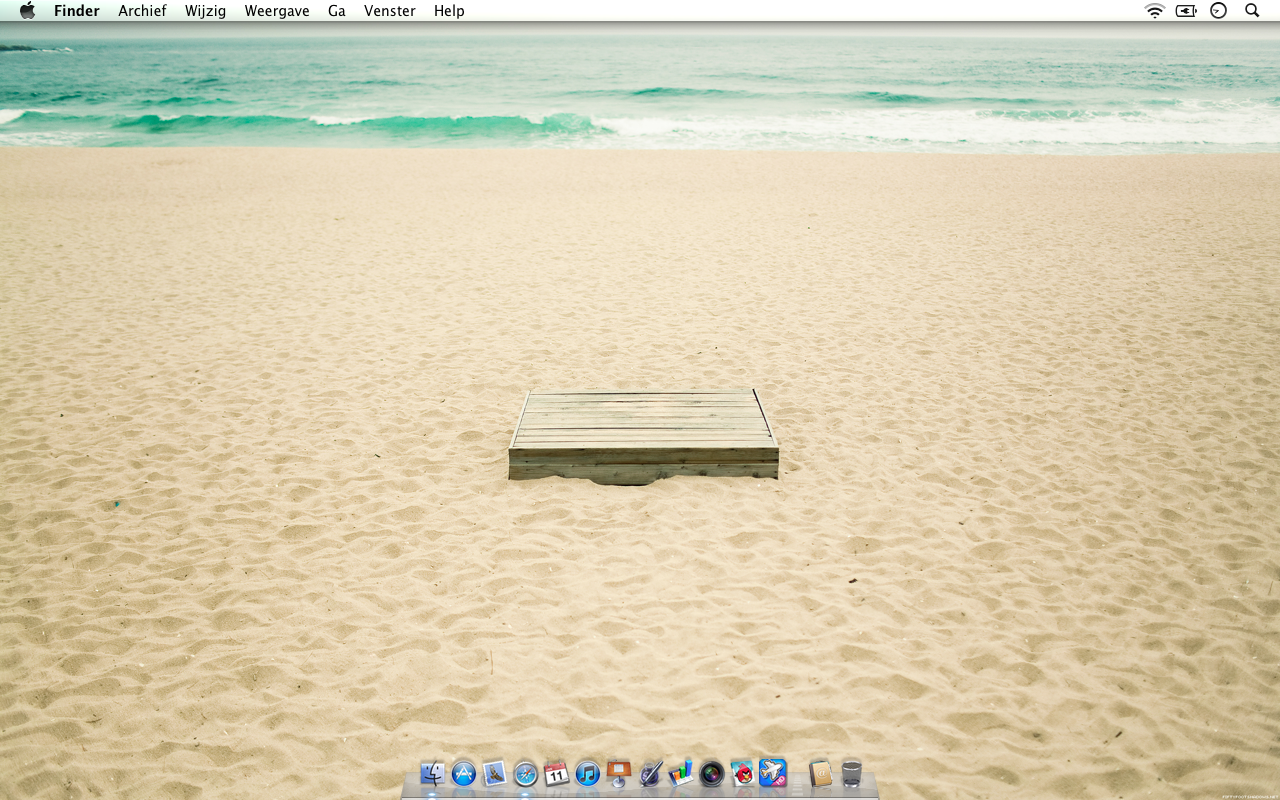Open the Address Book icon
The height and width of the screenshot is (800, 1280).
[x=820, y=774]
